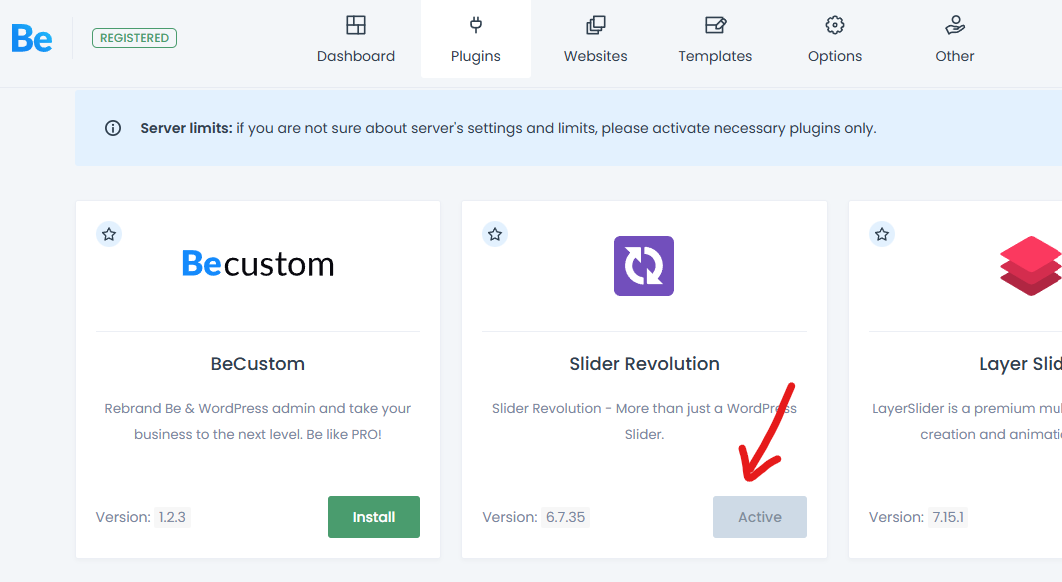Image resolution: width=1062 pixels, height=582 pixels.
Task: Click the Slider Revolution purple logo
Action: tap(643, 266)
